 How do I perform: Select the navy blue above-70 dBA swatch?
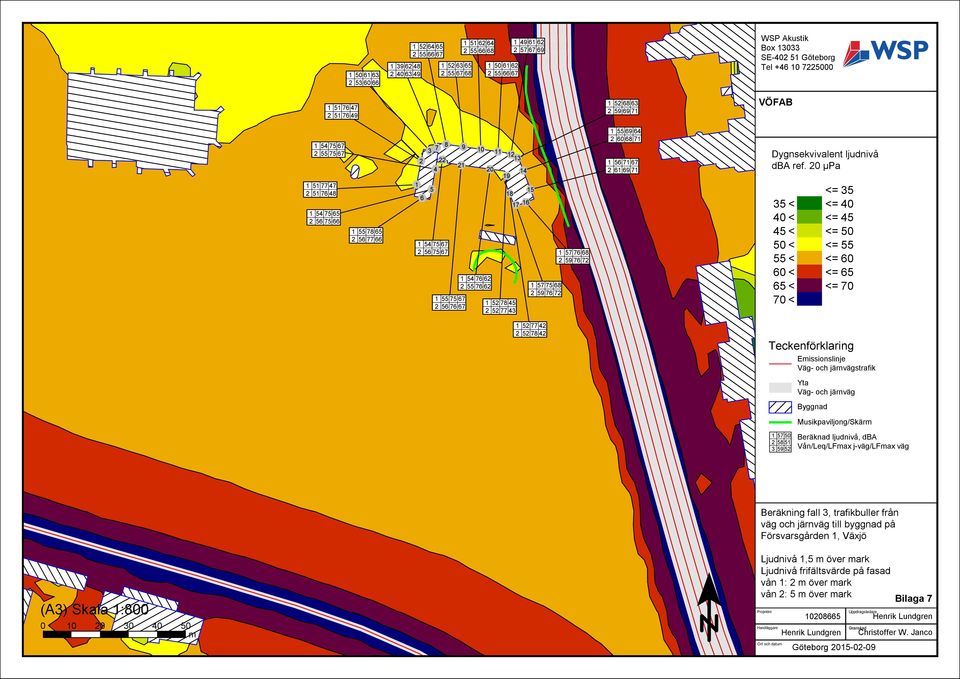(810, 299)
